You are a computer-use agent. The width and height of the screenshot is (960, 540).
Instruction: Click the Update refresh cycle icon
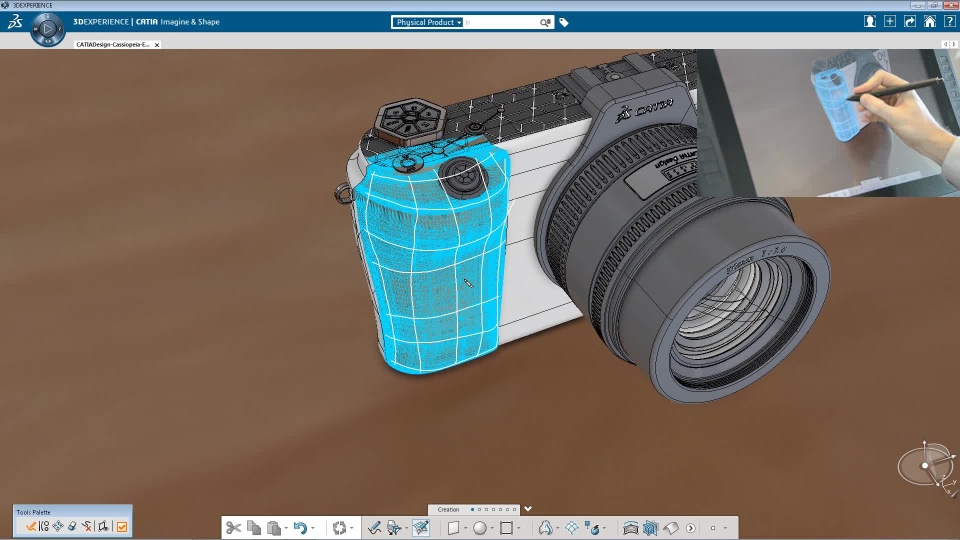pos(339,528)
